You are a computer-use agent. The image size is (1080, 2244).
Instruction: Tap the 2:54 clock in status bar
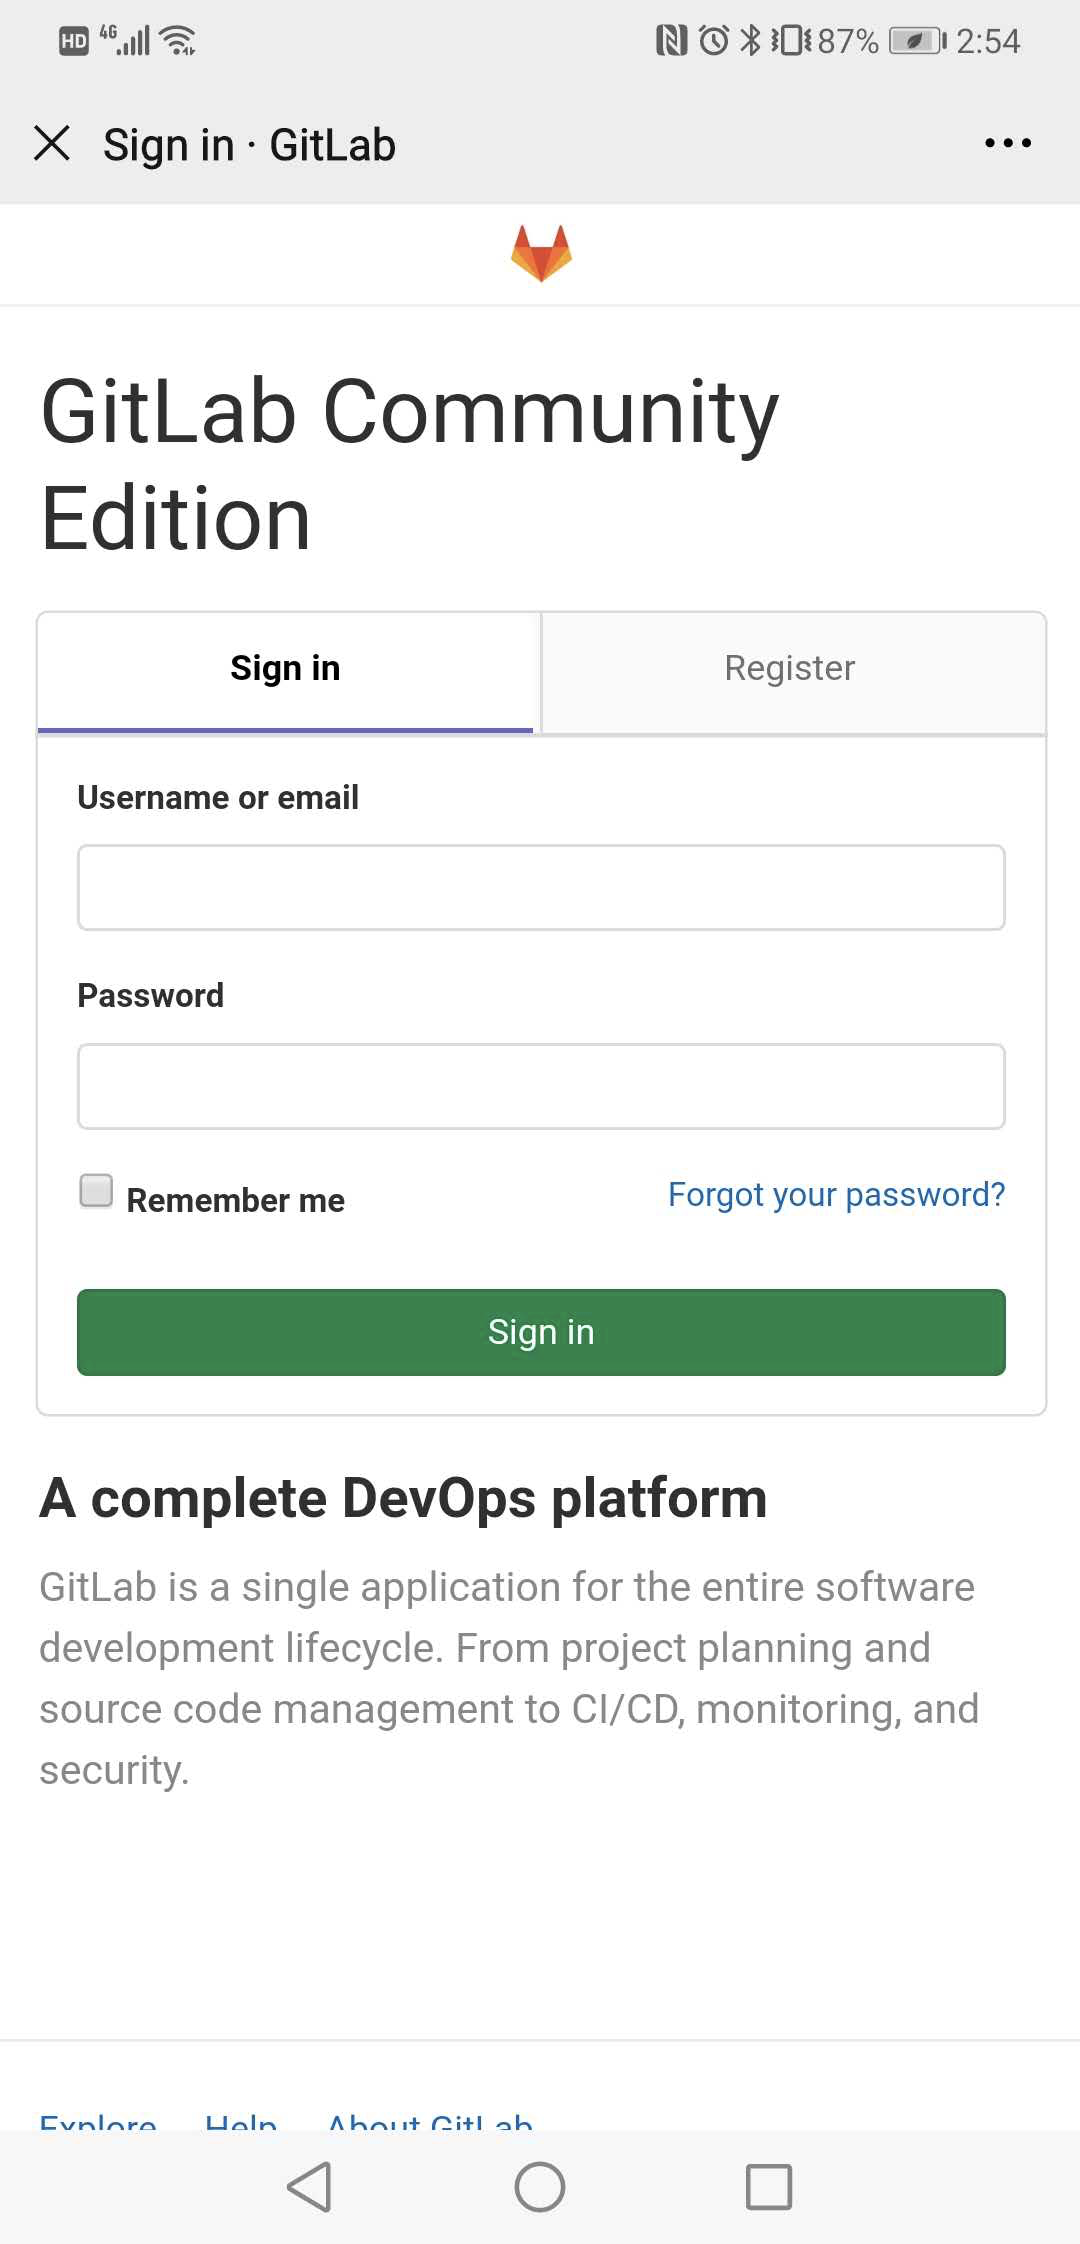988,41
